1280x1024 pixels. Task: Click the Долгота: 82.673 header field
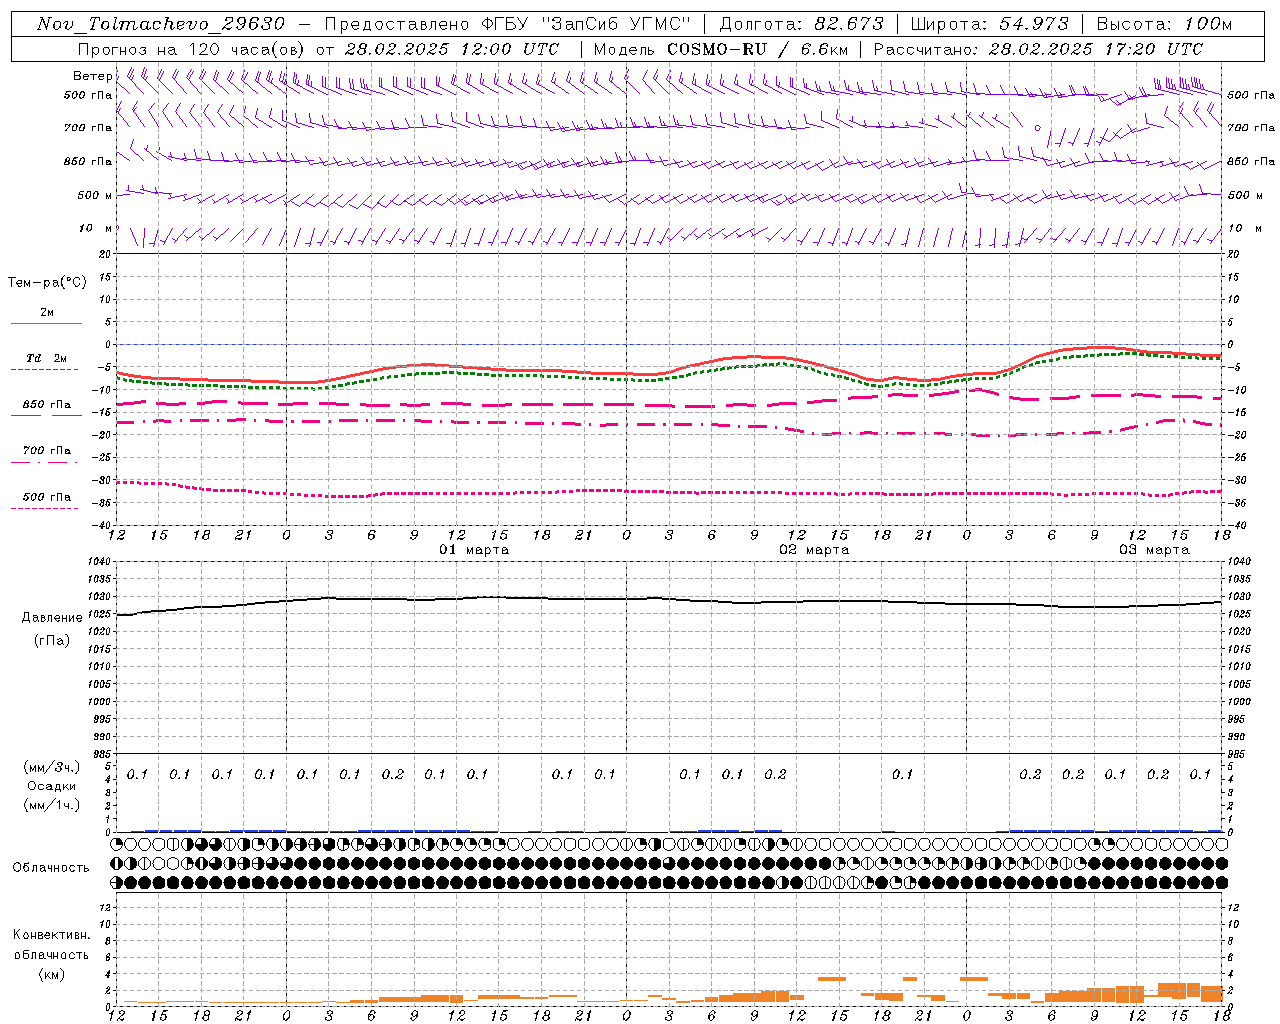802,24
